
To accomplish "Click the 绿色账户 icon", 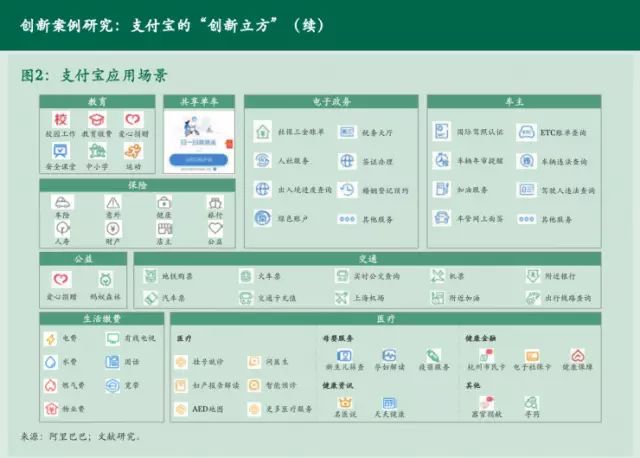I will tap(262, 218).
